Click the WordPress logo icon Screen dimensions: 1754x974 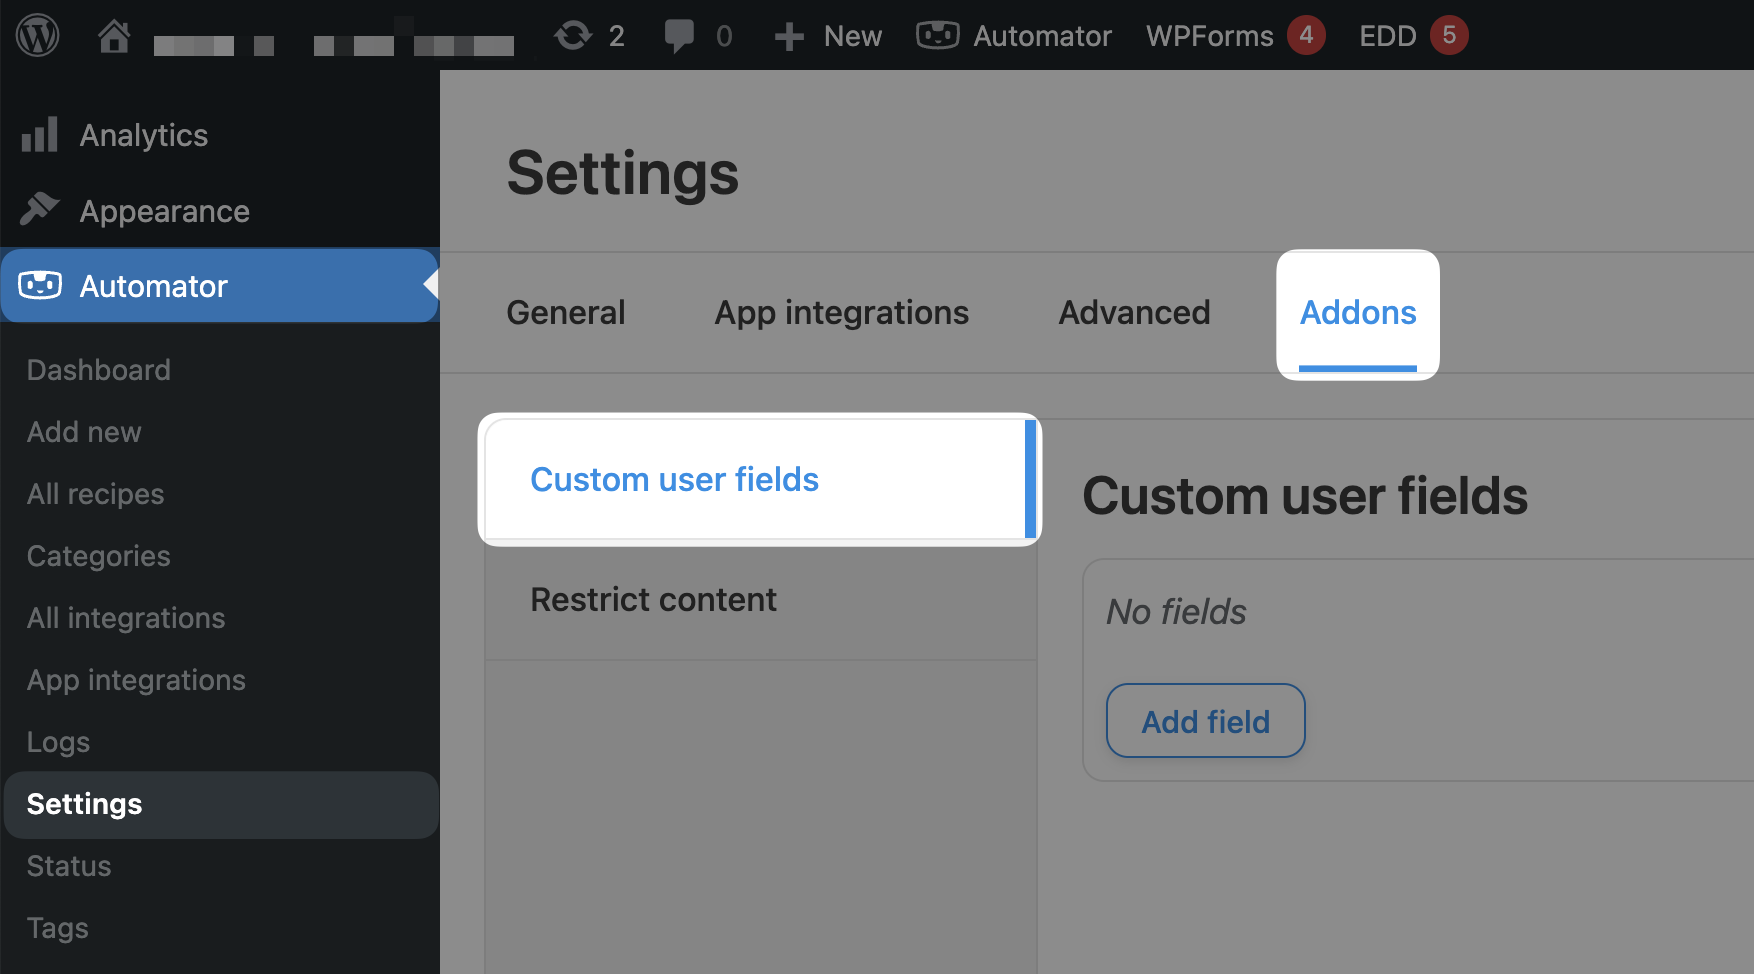(38, 36)
